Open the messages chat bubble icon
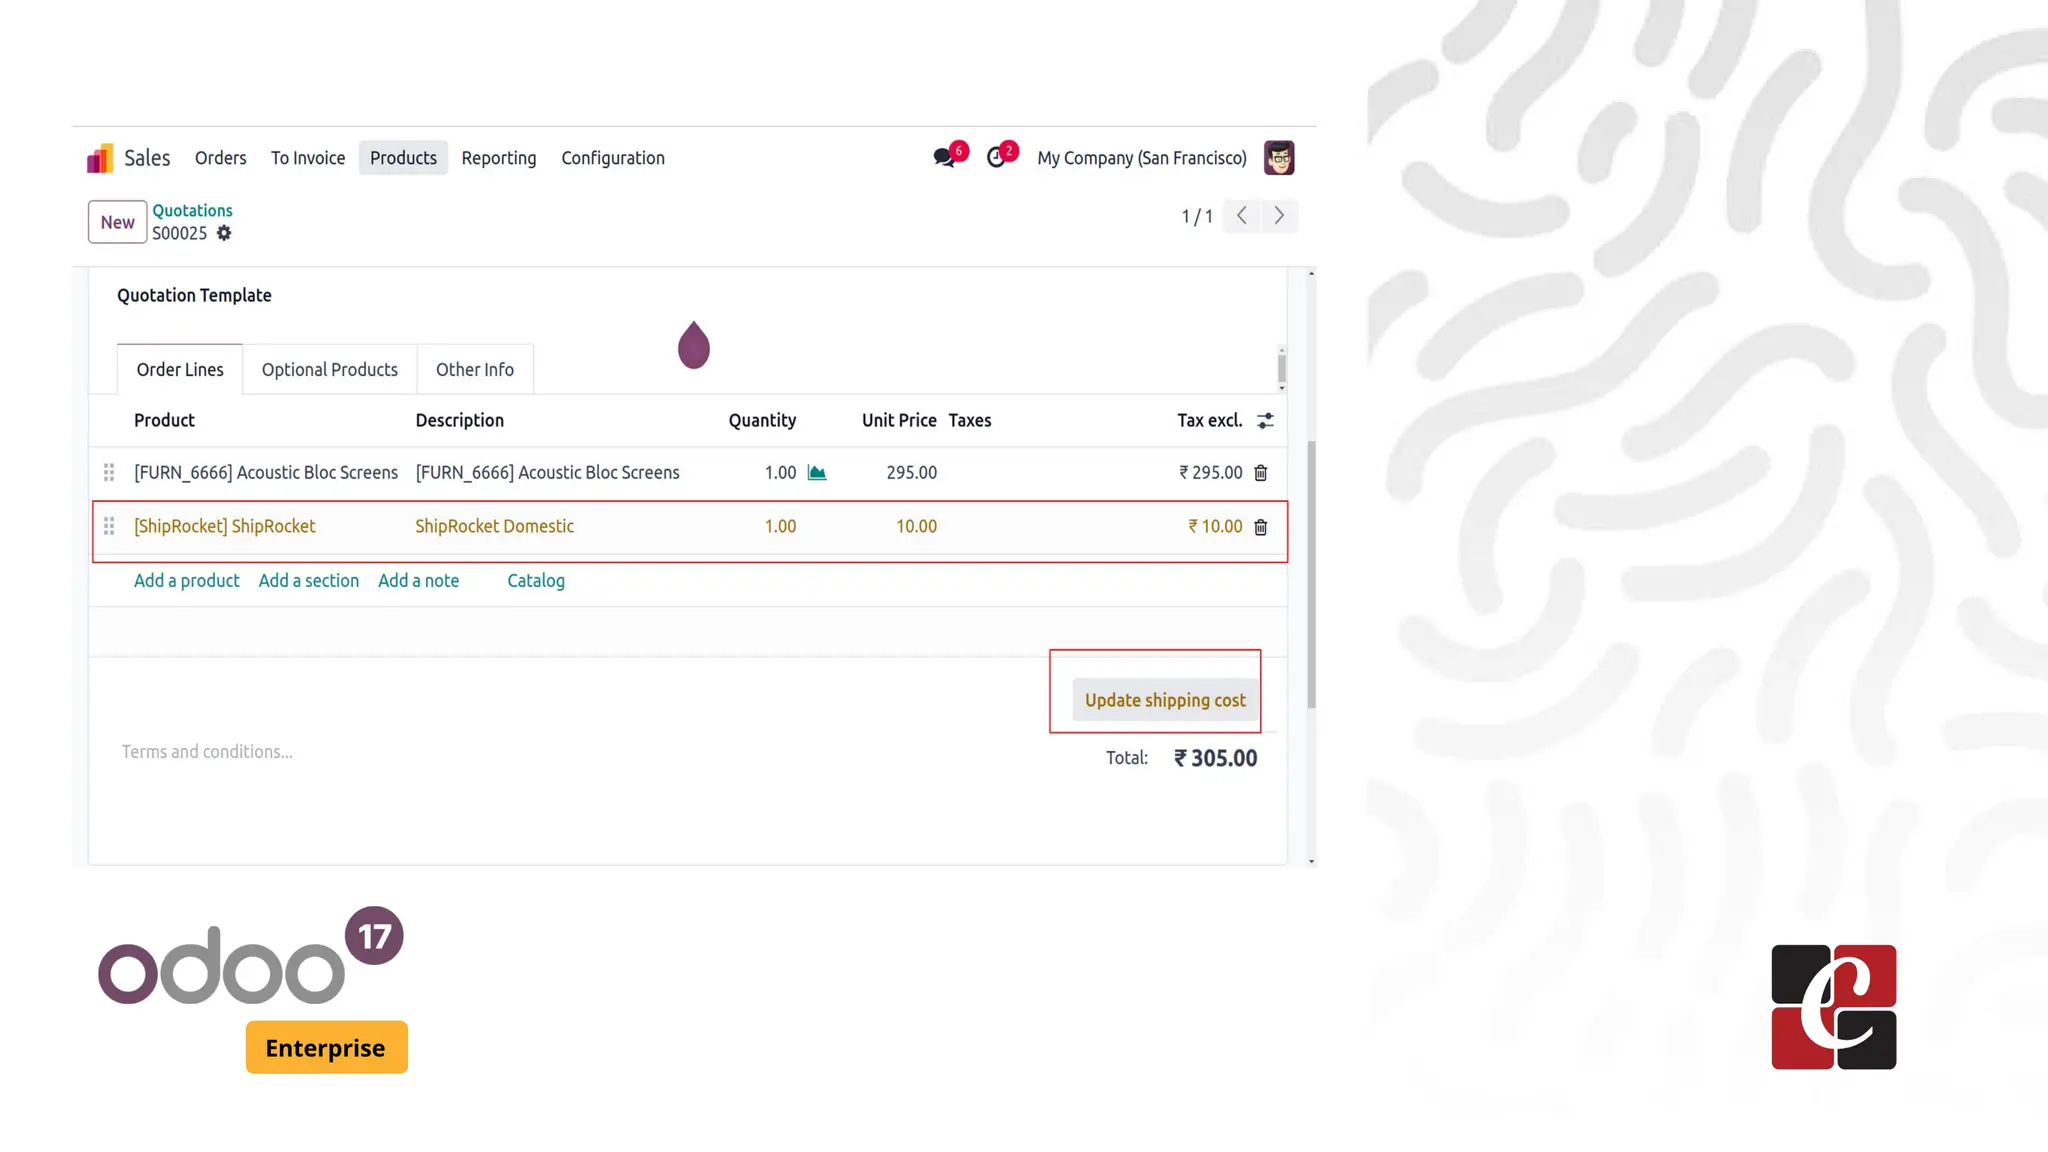Screen dimensions: 2048x1152 tap(943, 158)
